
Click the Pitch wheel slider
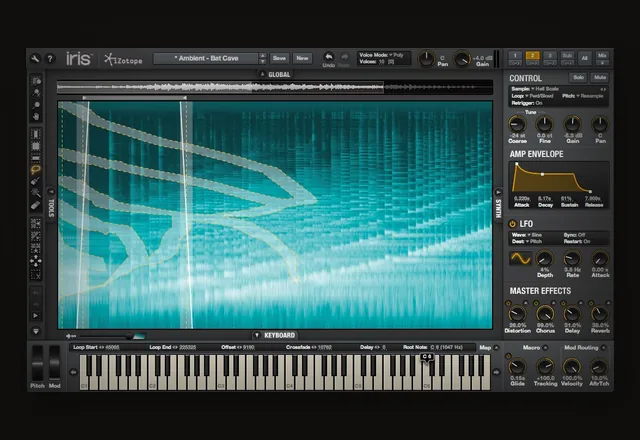pos(37,363)
